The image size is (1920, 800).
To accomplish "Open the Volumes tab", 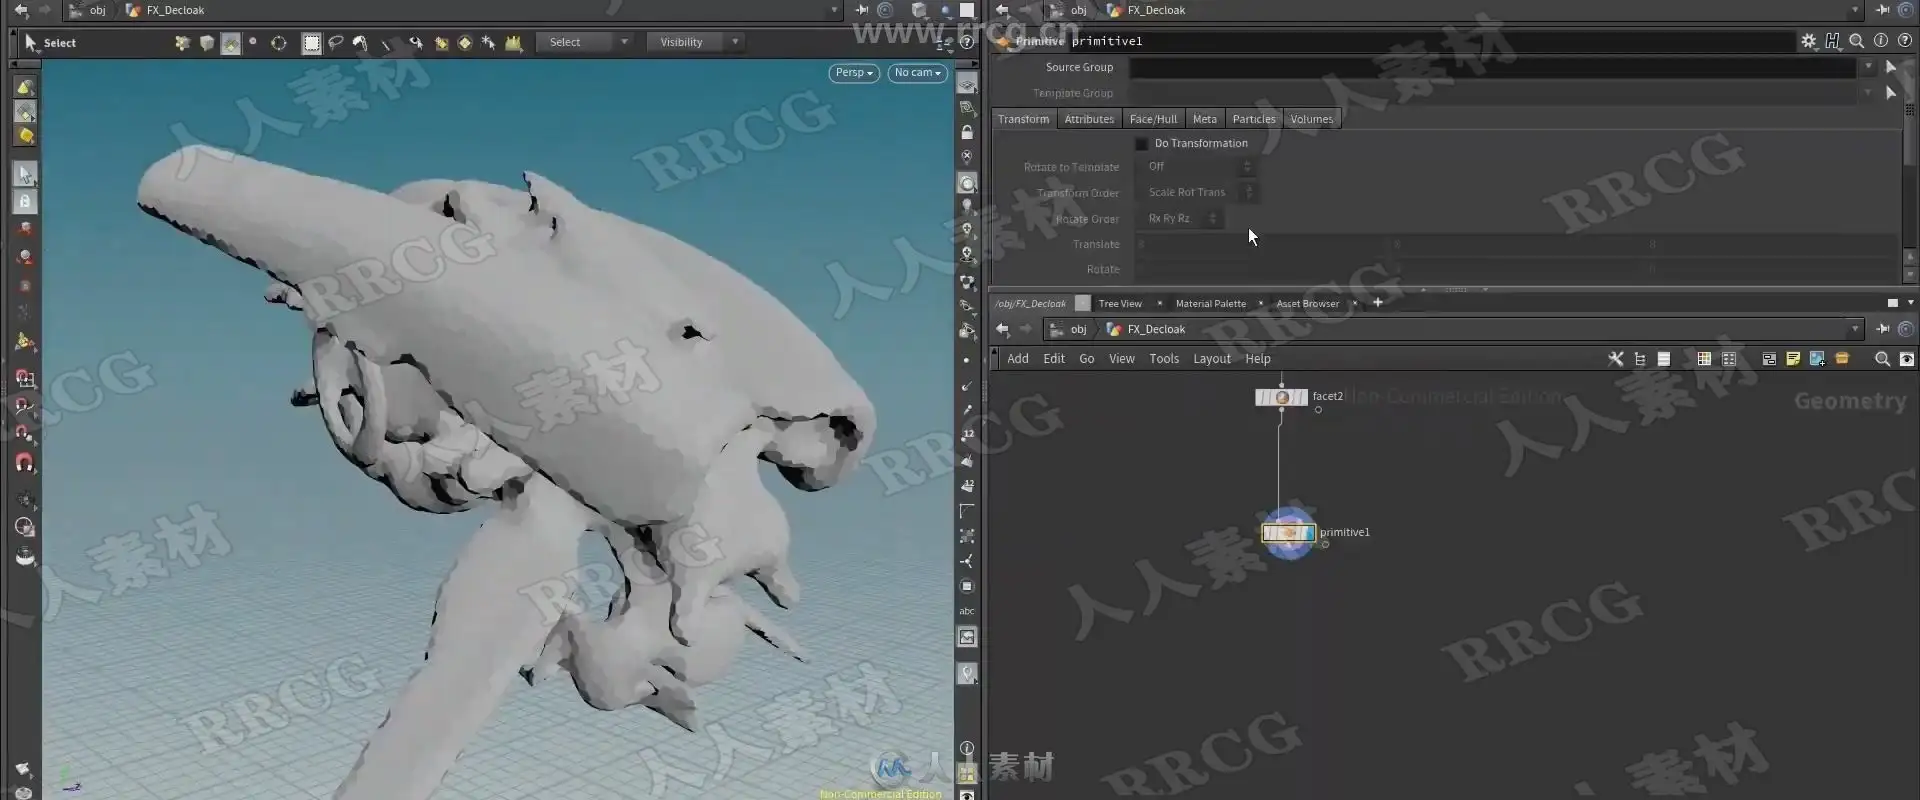I will point(1311,119).
